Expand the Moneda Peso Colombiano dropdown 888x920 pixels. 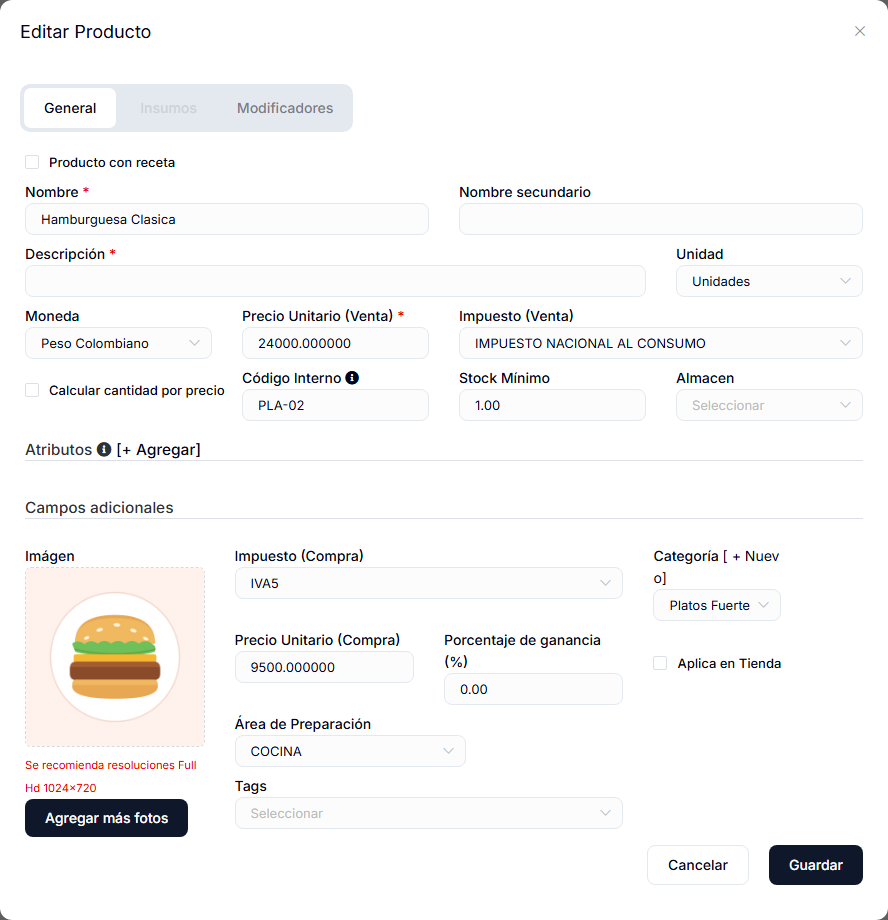point(119,343)
